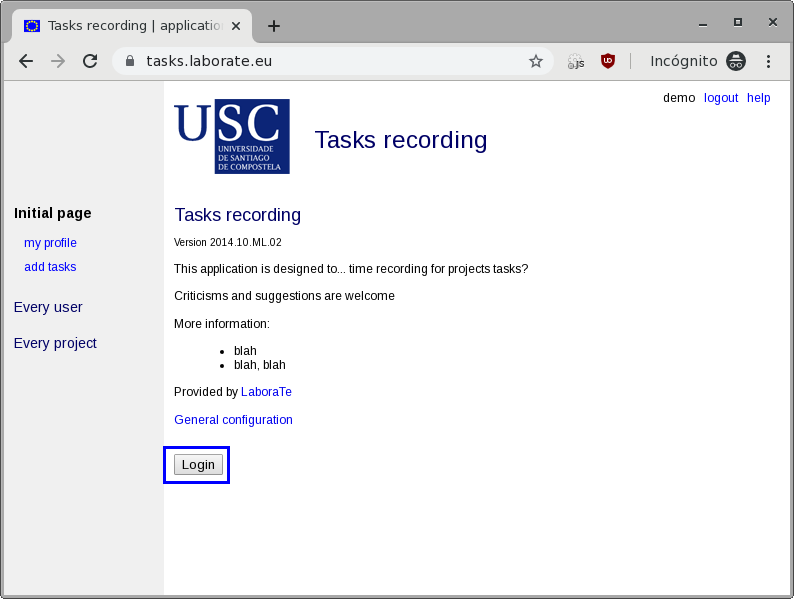Click the Incógnito profile icon
This screenshot has height=599, width=794.
[x=736, y=61]
